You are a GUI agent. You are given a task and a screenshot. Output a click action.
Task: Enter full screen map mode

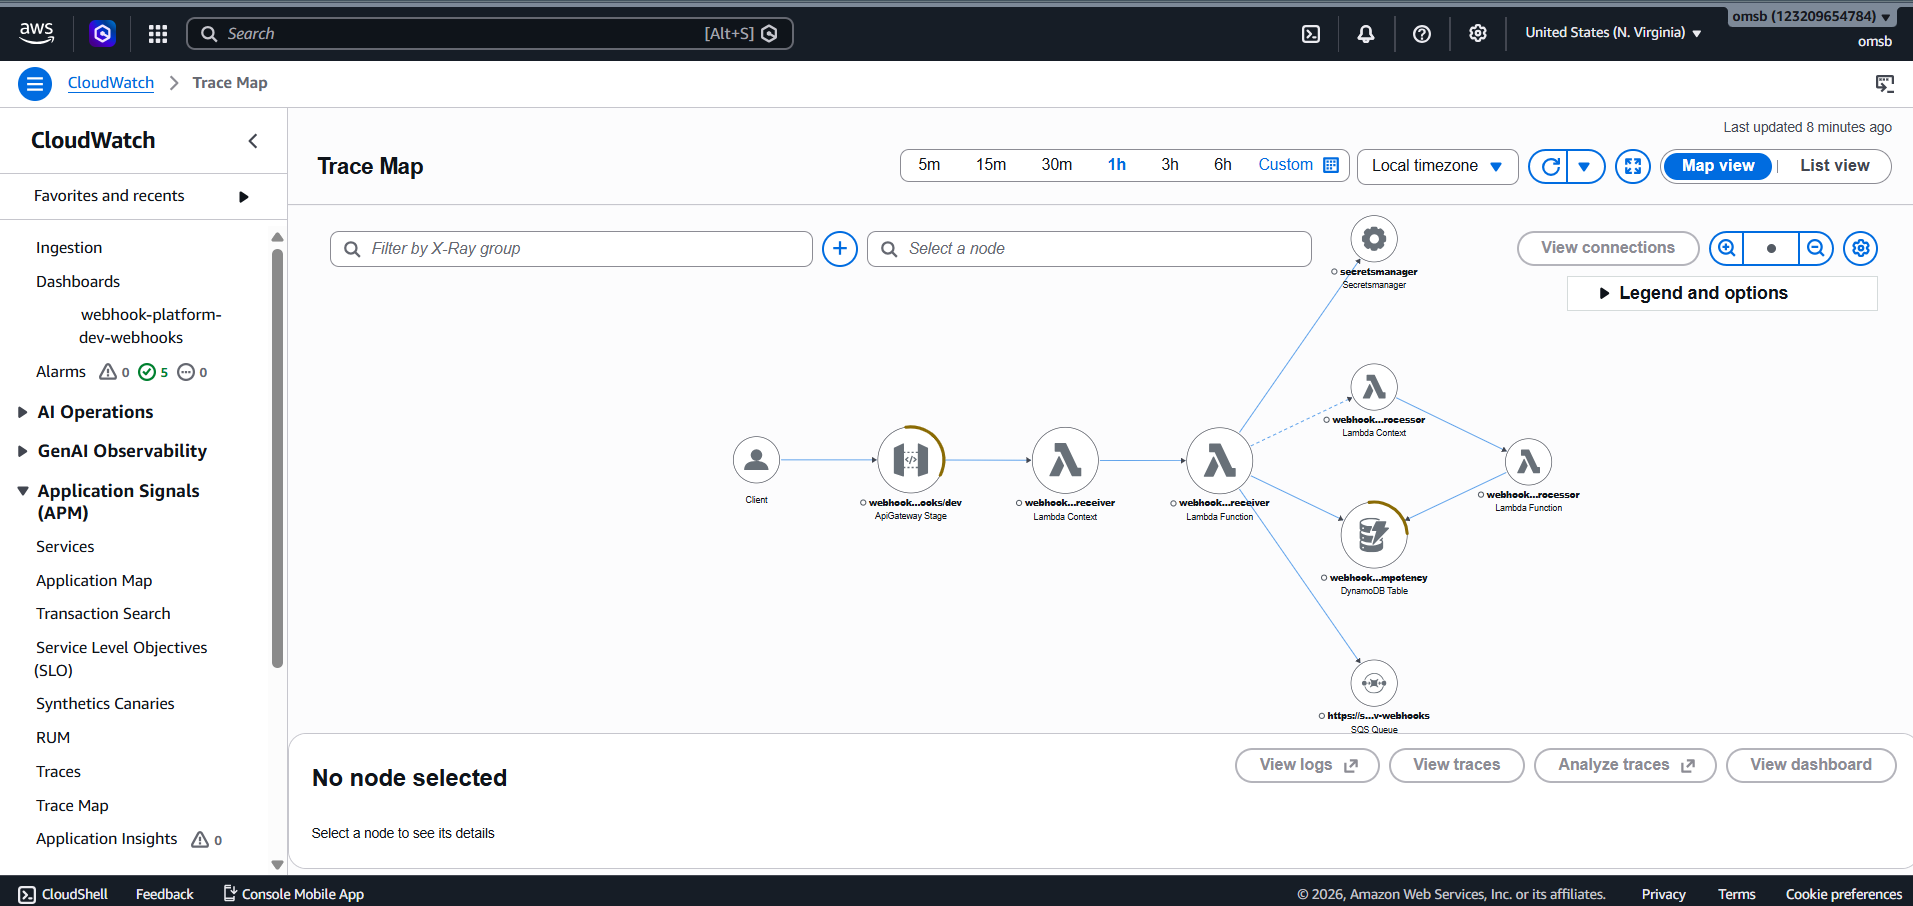pos(1633,166)
